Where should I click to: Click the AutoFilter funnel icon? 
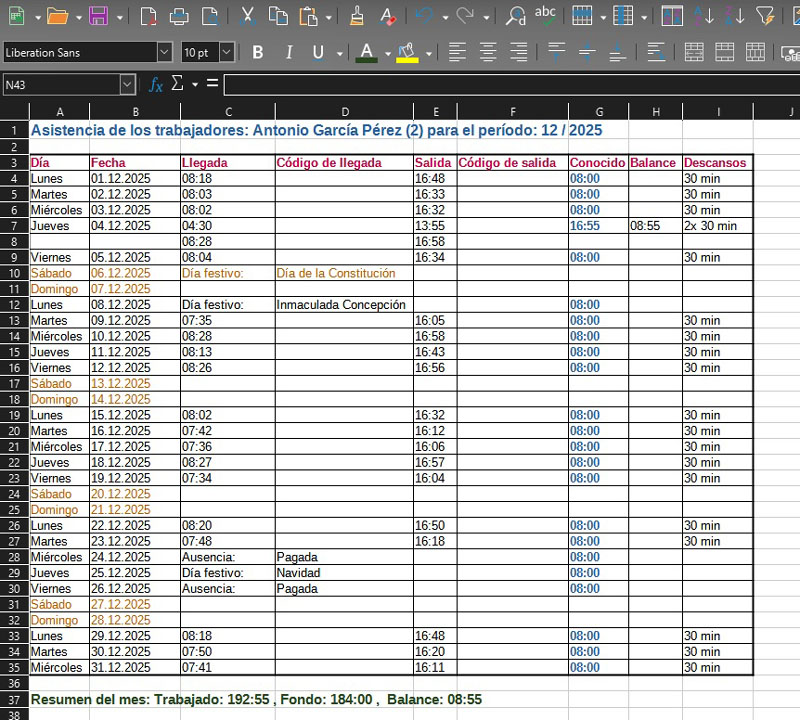tap(765, 16)
